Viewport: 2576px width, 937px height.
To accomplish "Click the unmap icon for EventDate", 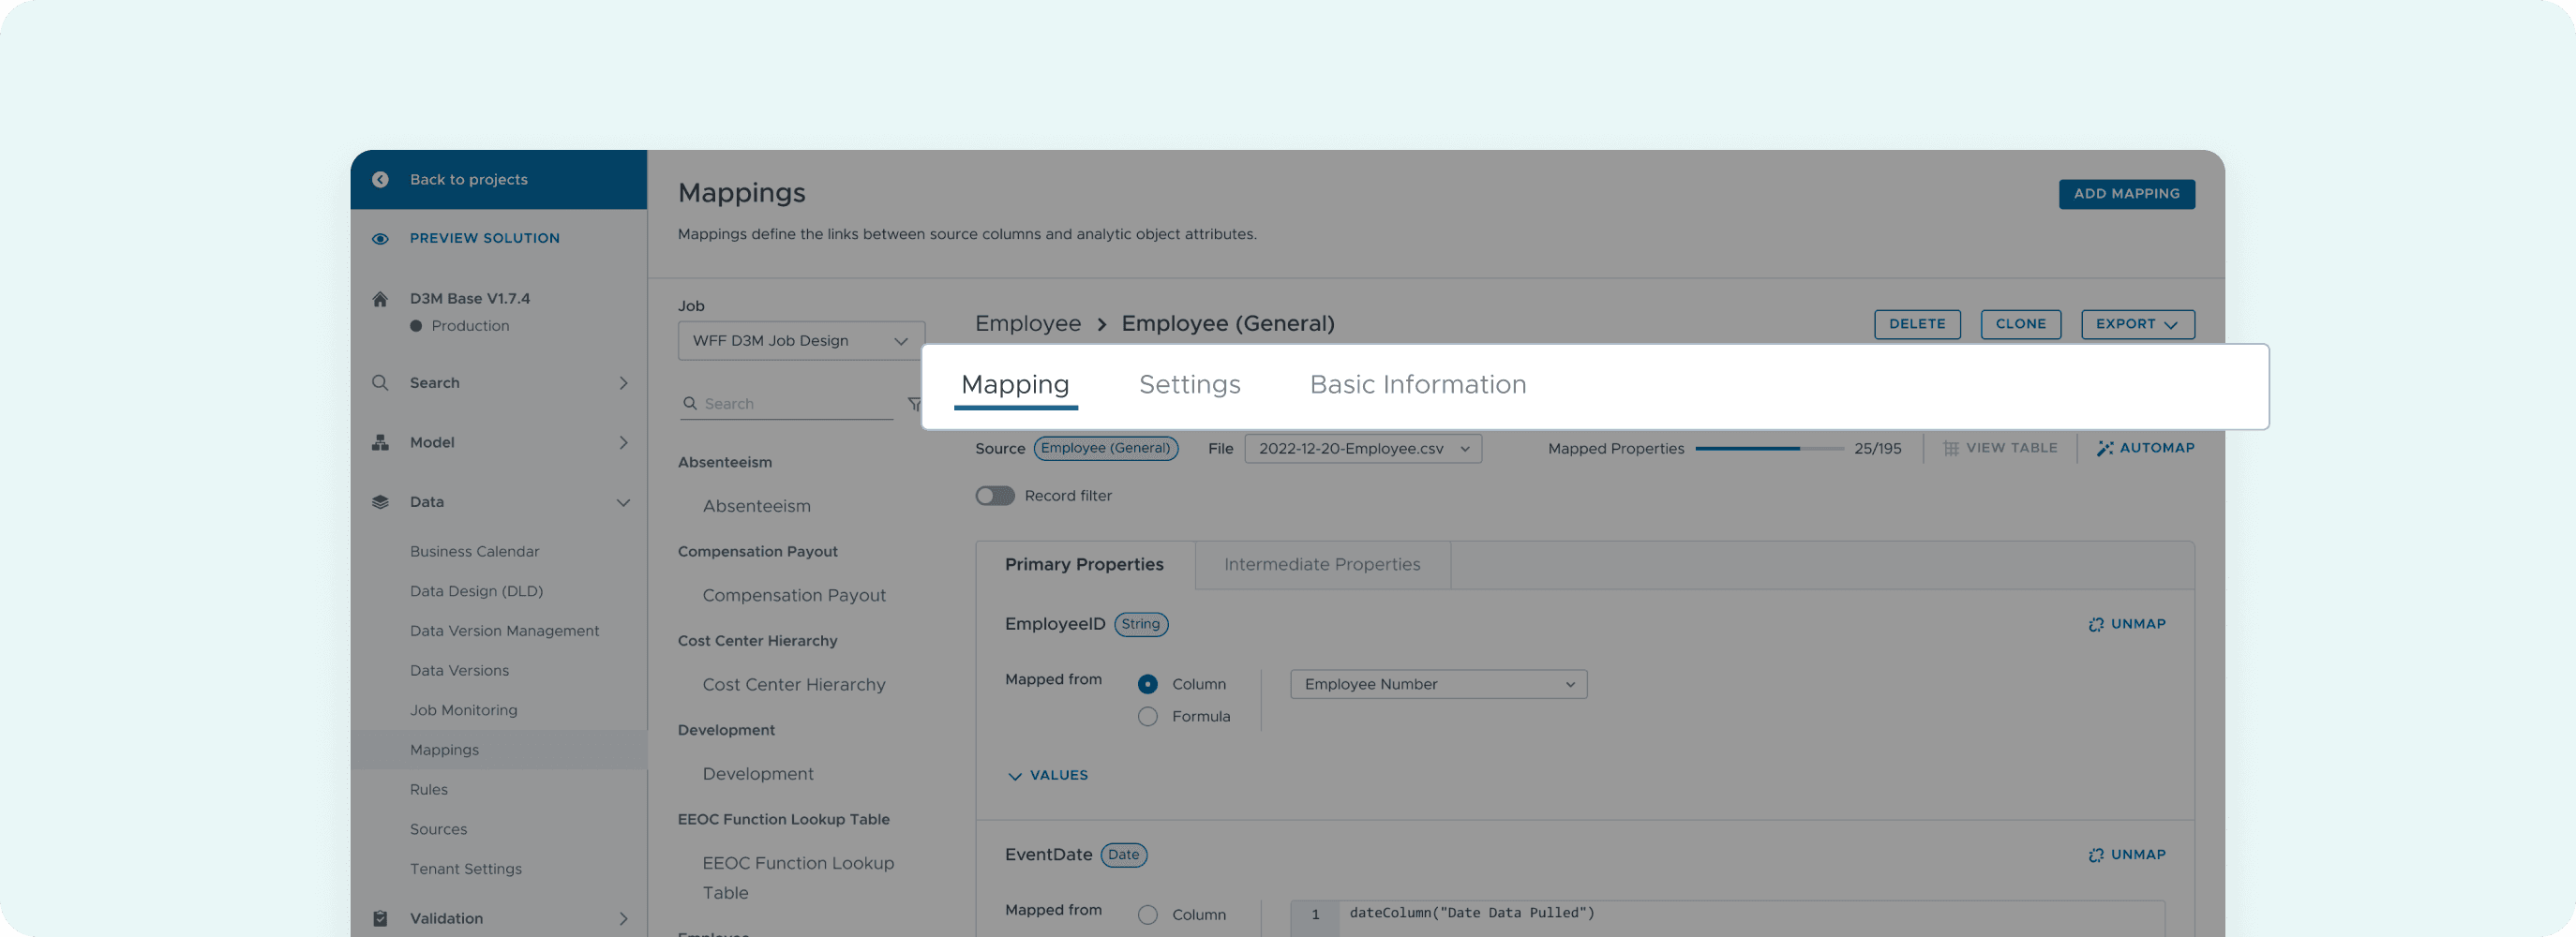I will pos(2096,855).
